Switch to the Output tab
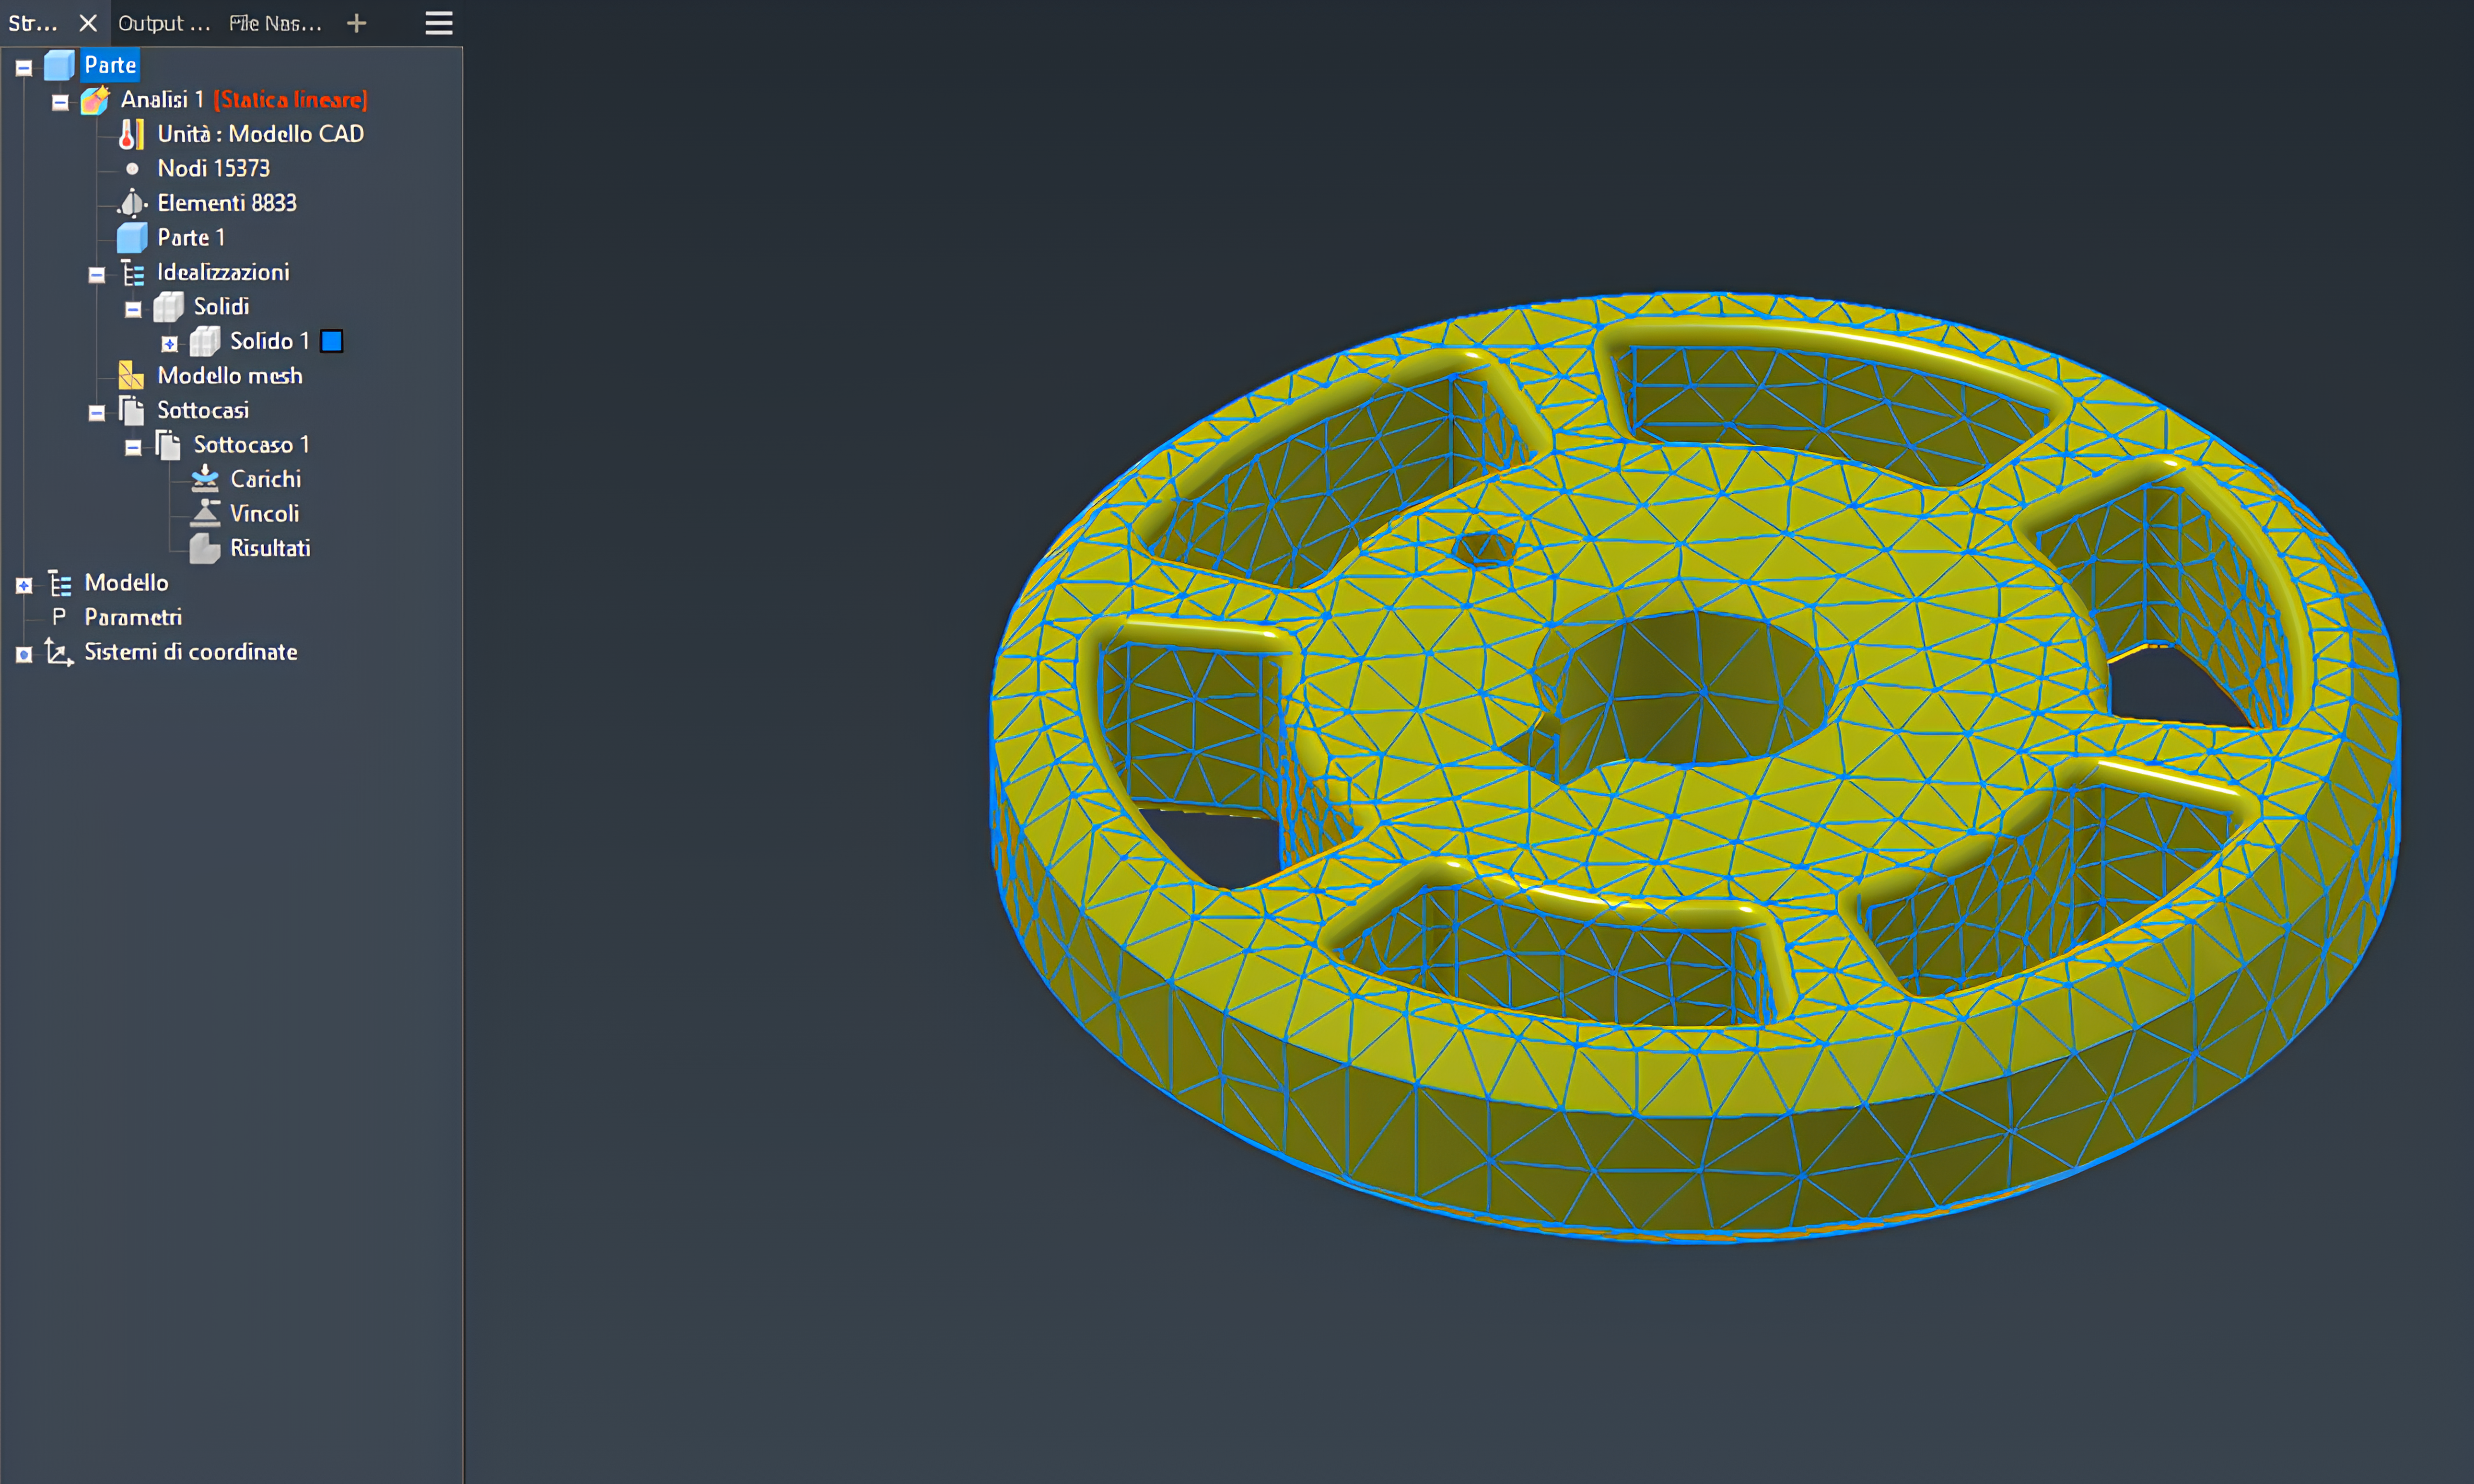The width and height of the screenshot is (2474, 1484). click(x=164, y=23)
